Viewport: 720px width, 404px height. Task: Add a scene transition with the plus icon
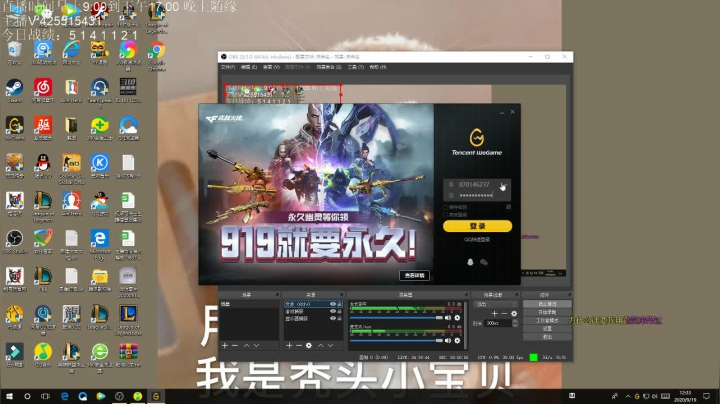494,314
